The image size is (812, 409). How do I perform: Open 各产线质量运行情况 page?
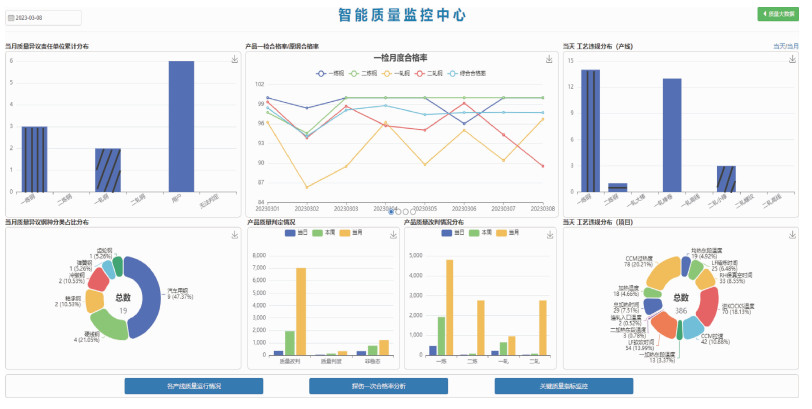point(194,385)
